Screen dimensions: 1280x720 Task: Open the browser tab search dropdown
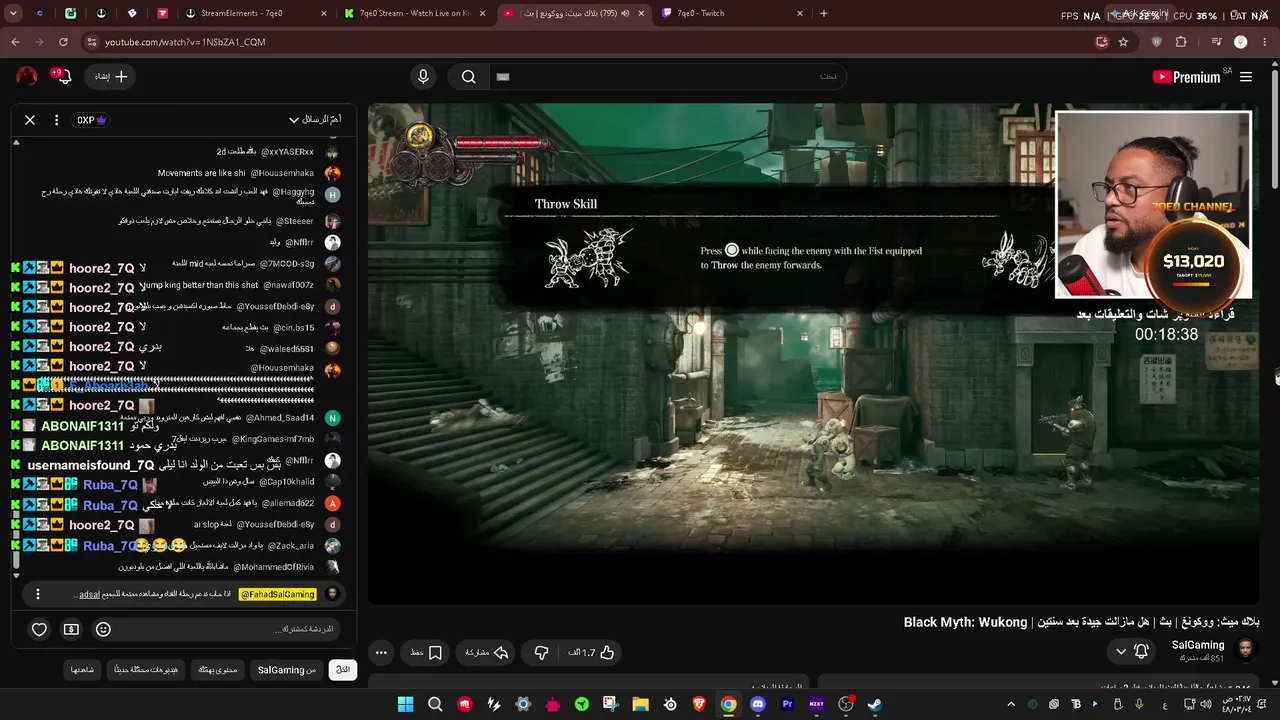click(13, 14)
